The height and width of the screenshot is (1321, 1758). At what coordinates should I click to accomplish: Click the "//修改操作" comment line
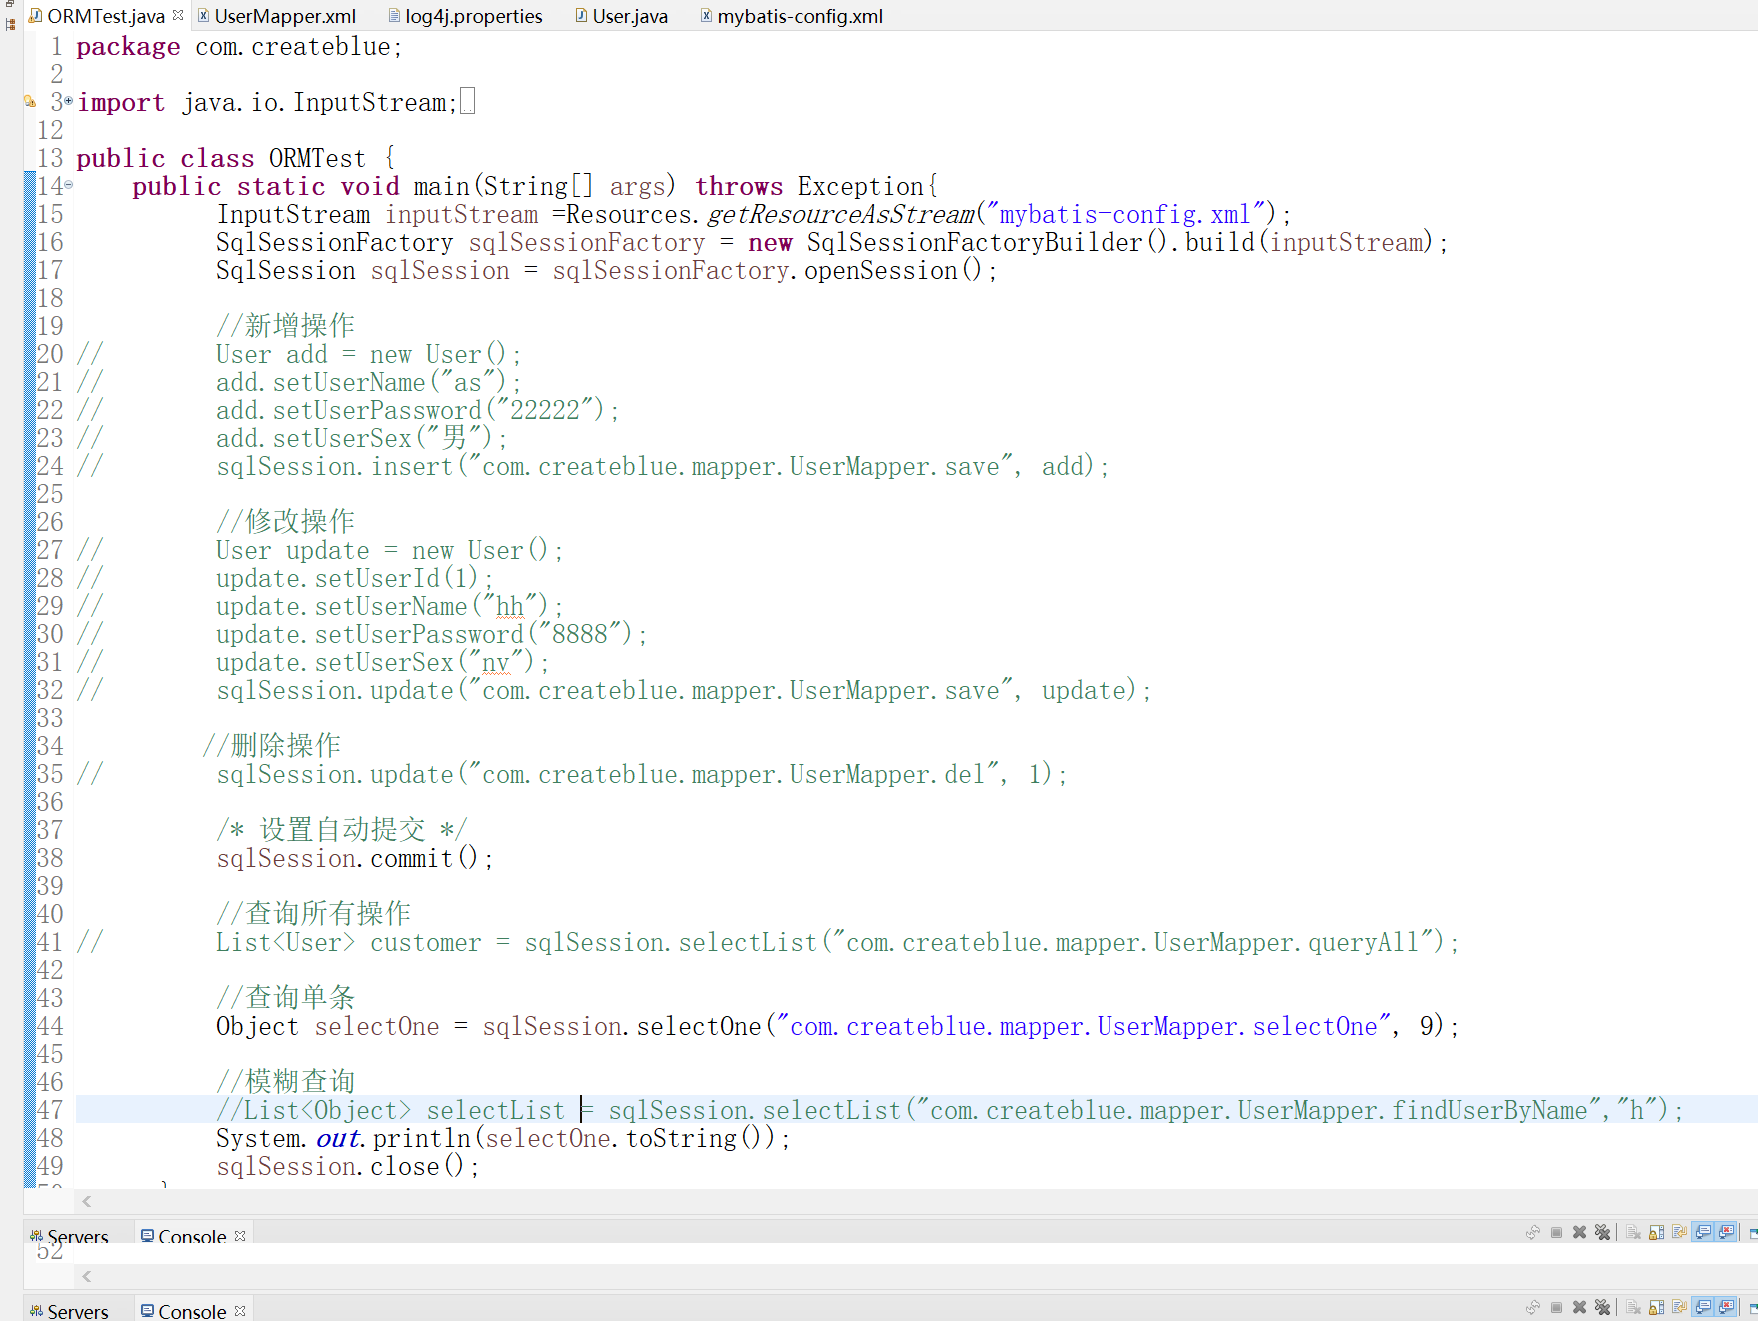tap(285, 522)
